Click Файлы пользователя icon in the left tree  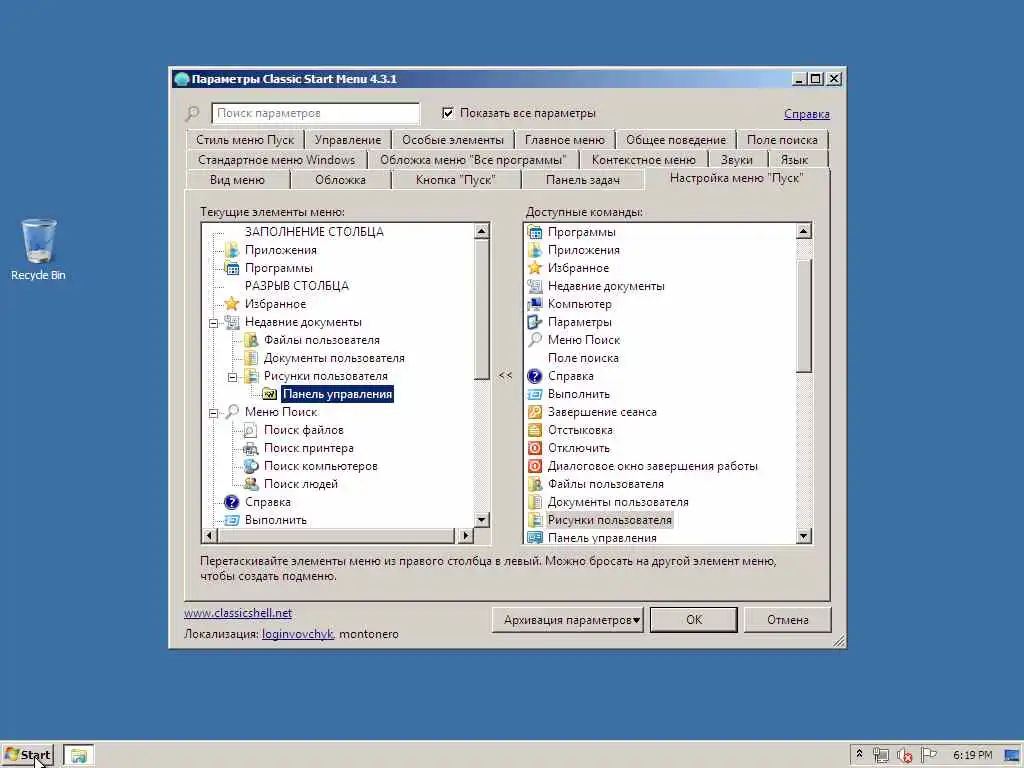[x=251, y=340]
